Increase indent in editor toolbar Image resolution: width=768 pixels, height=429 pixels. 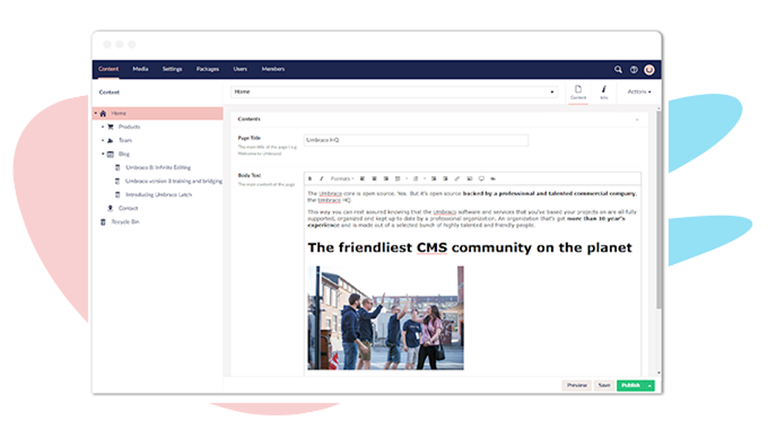[445, 179]
